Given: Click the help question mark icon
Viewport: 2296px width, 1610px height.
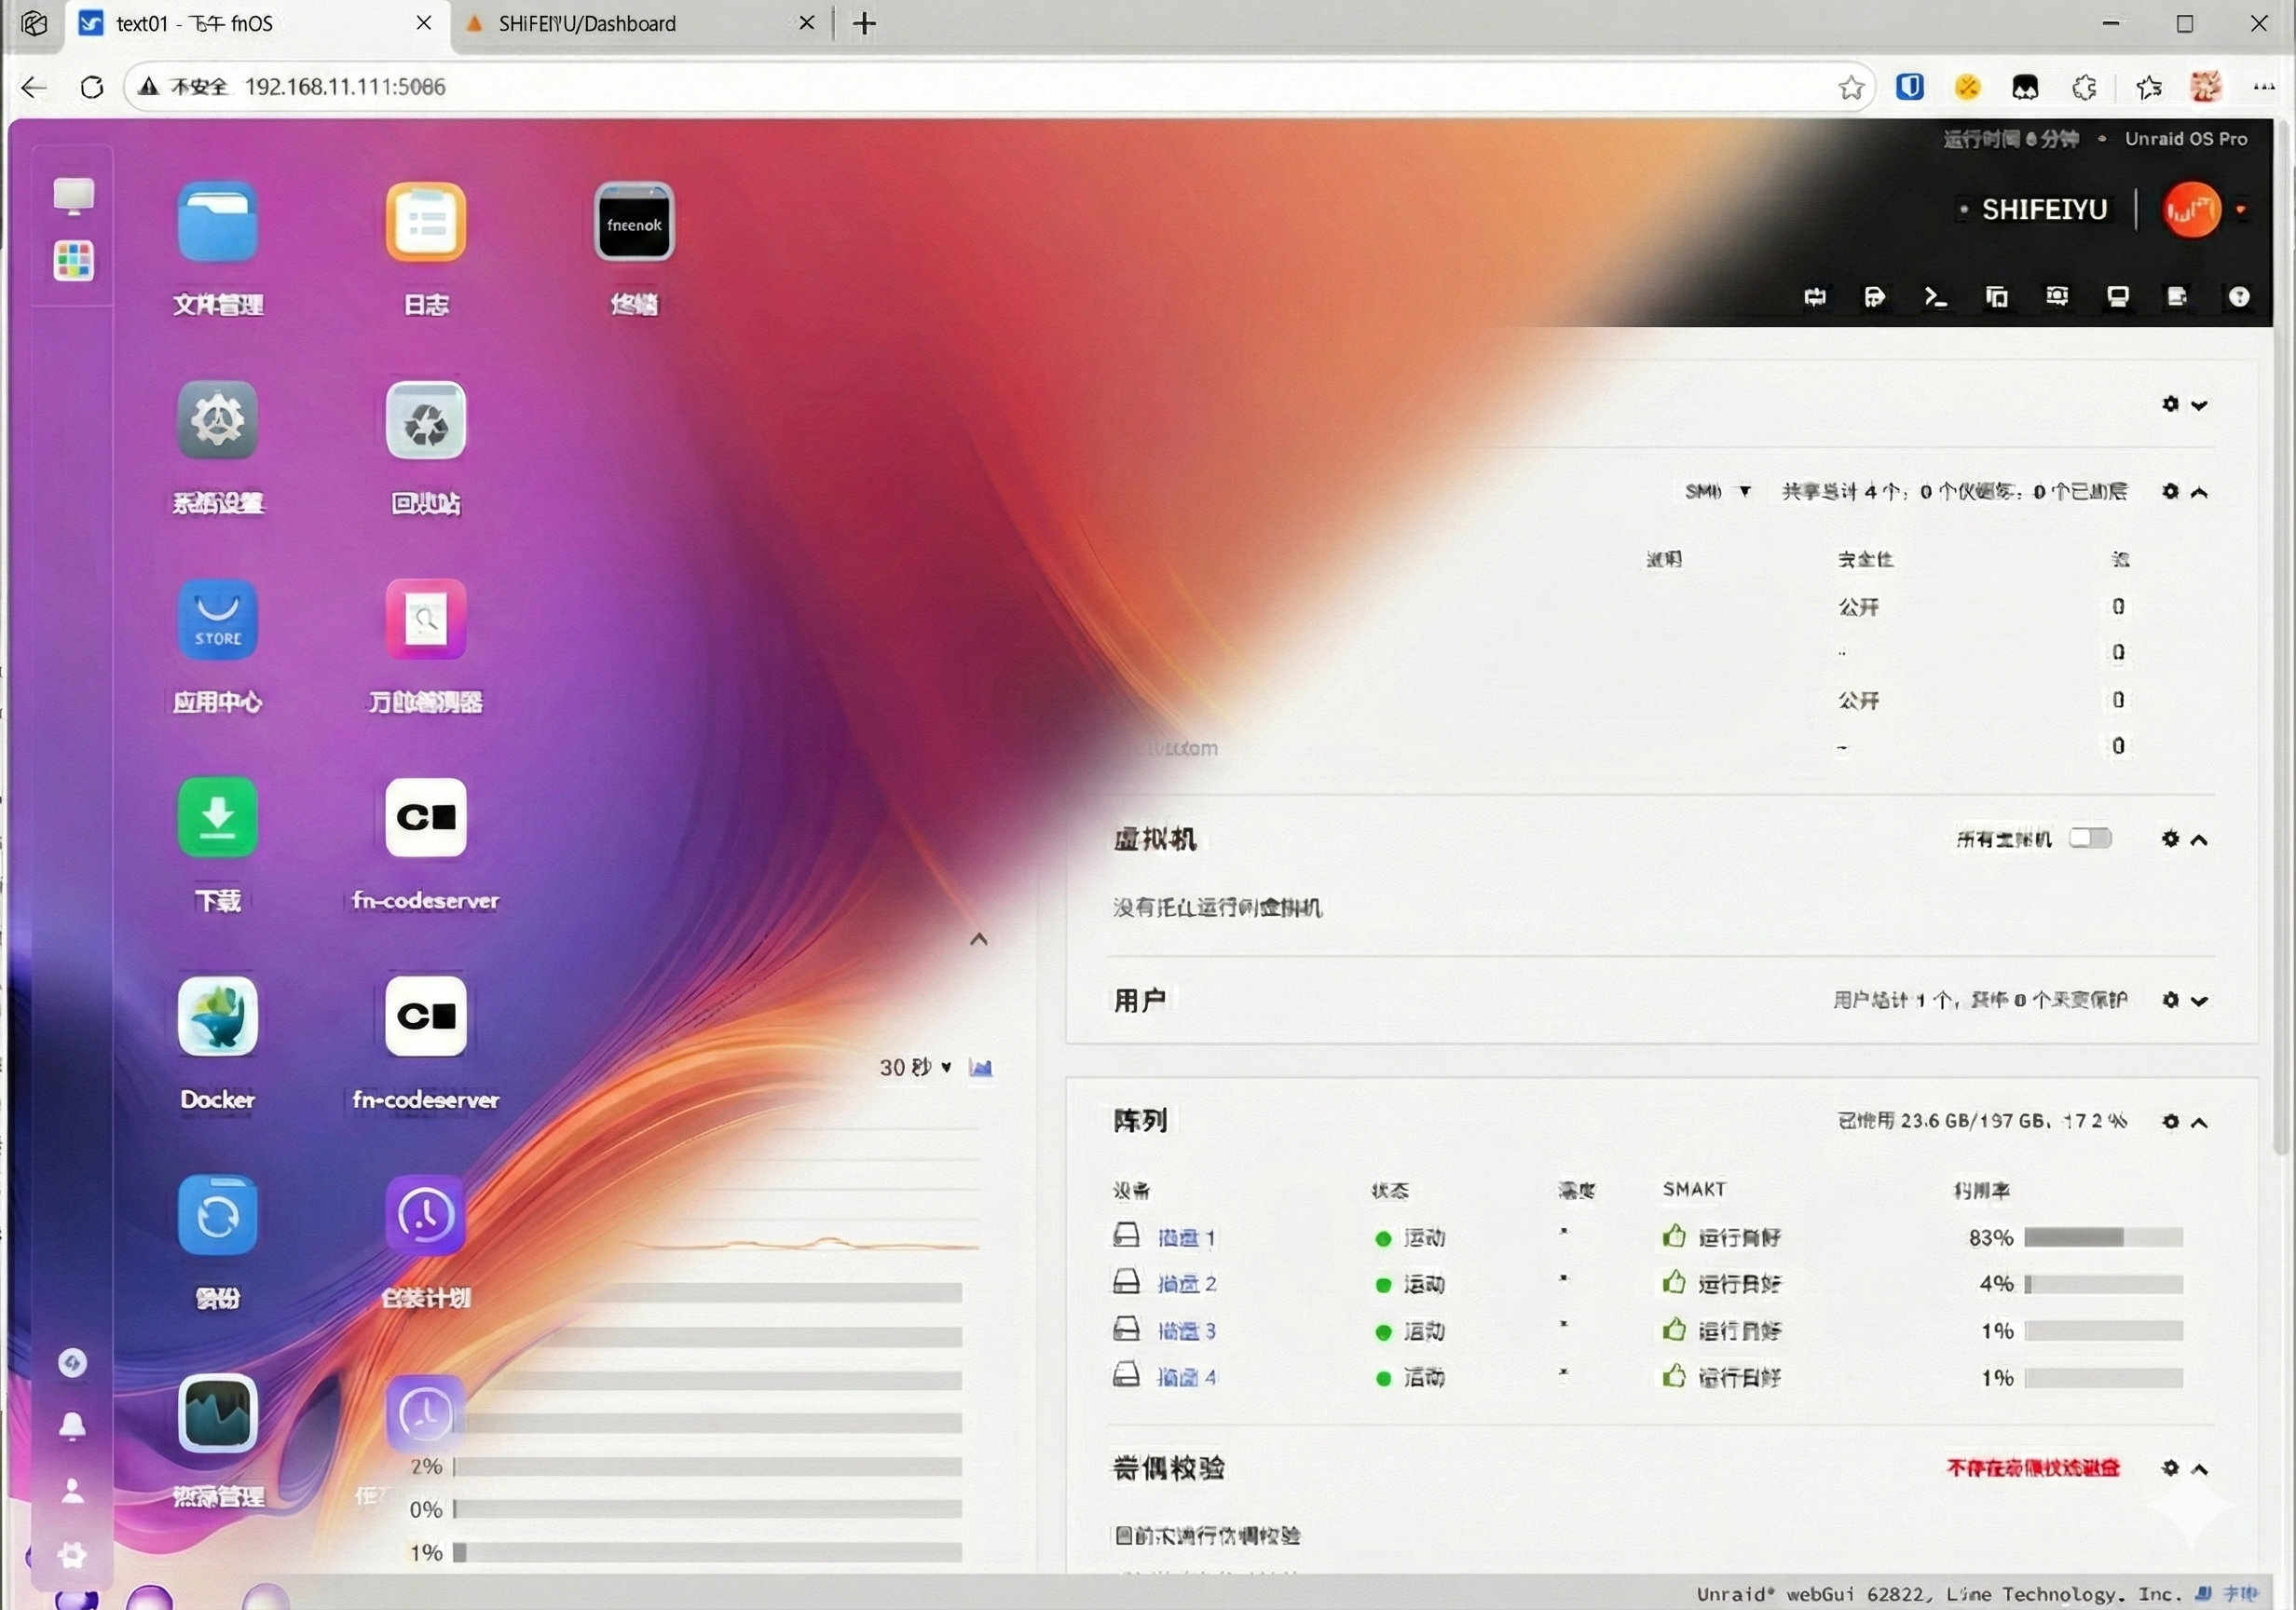Looking at the screenshot, I should coord(2238,297).
